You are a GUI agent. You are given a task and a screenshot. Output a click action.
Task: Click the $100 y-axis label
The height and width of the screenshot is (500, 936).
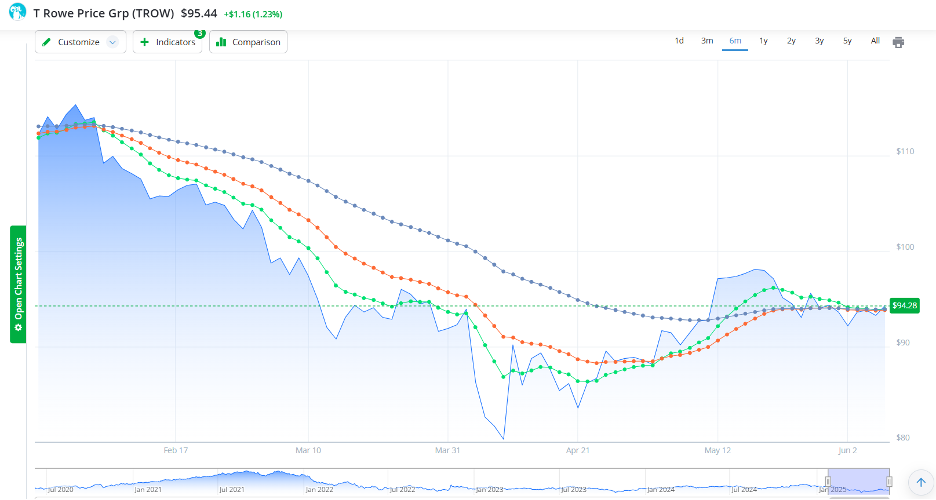(905, 247)
